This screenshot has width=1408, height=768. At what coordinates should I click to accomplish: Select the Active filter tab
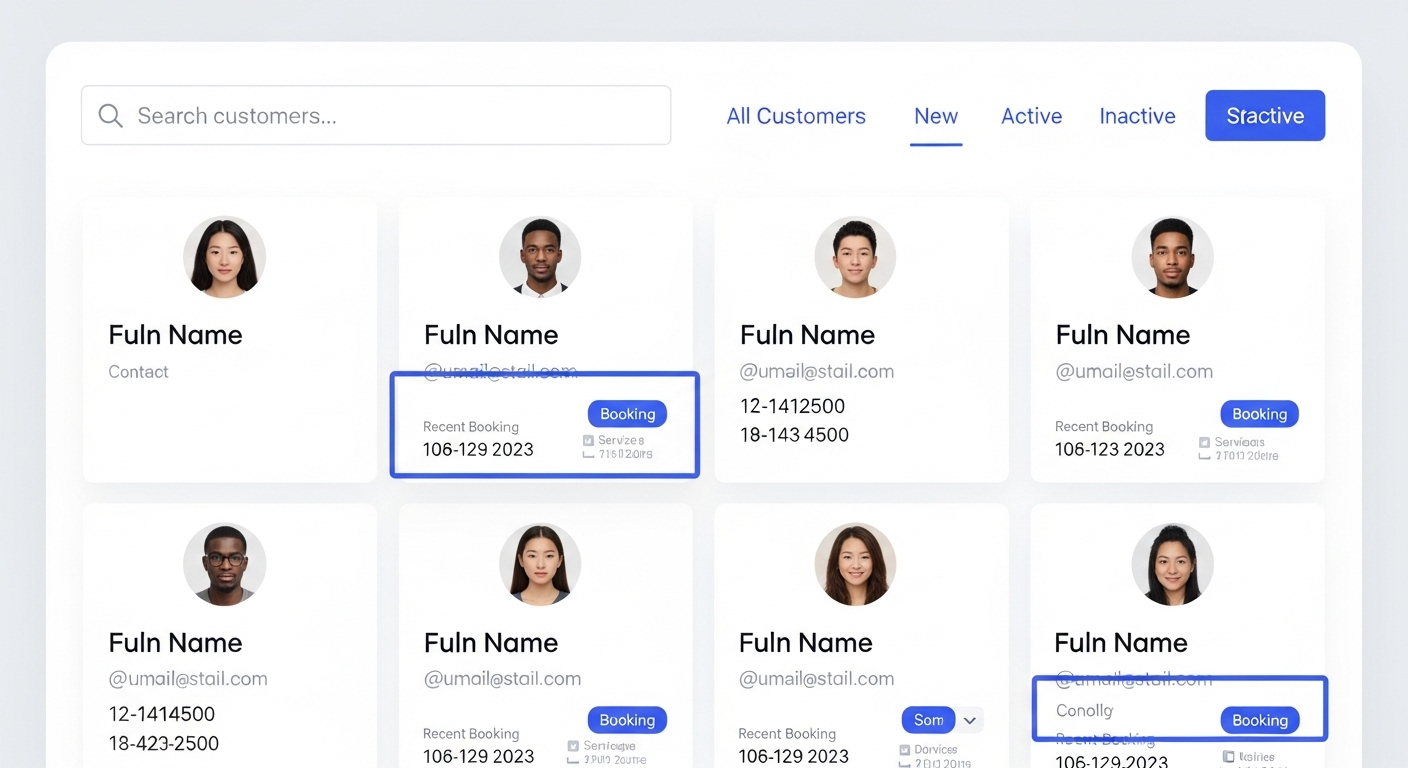tap(1031, 116)
